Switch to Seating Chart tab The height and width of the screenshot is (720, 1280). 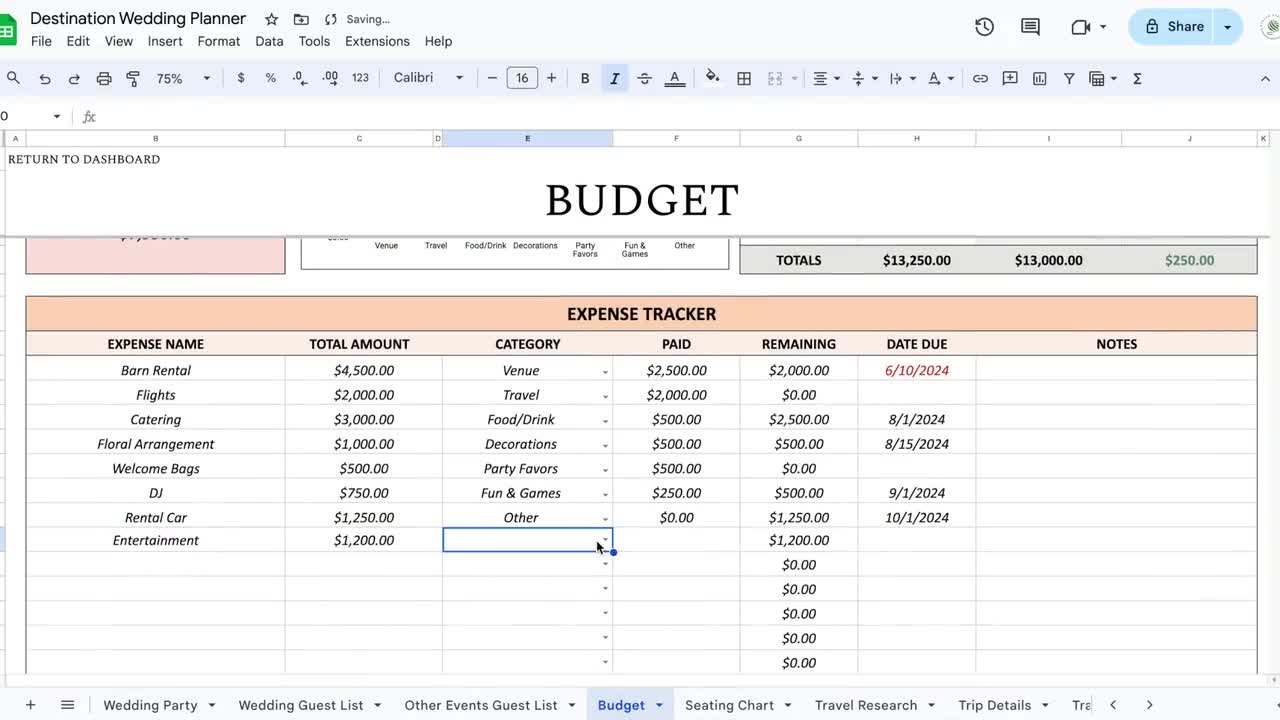[729, 705]
